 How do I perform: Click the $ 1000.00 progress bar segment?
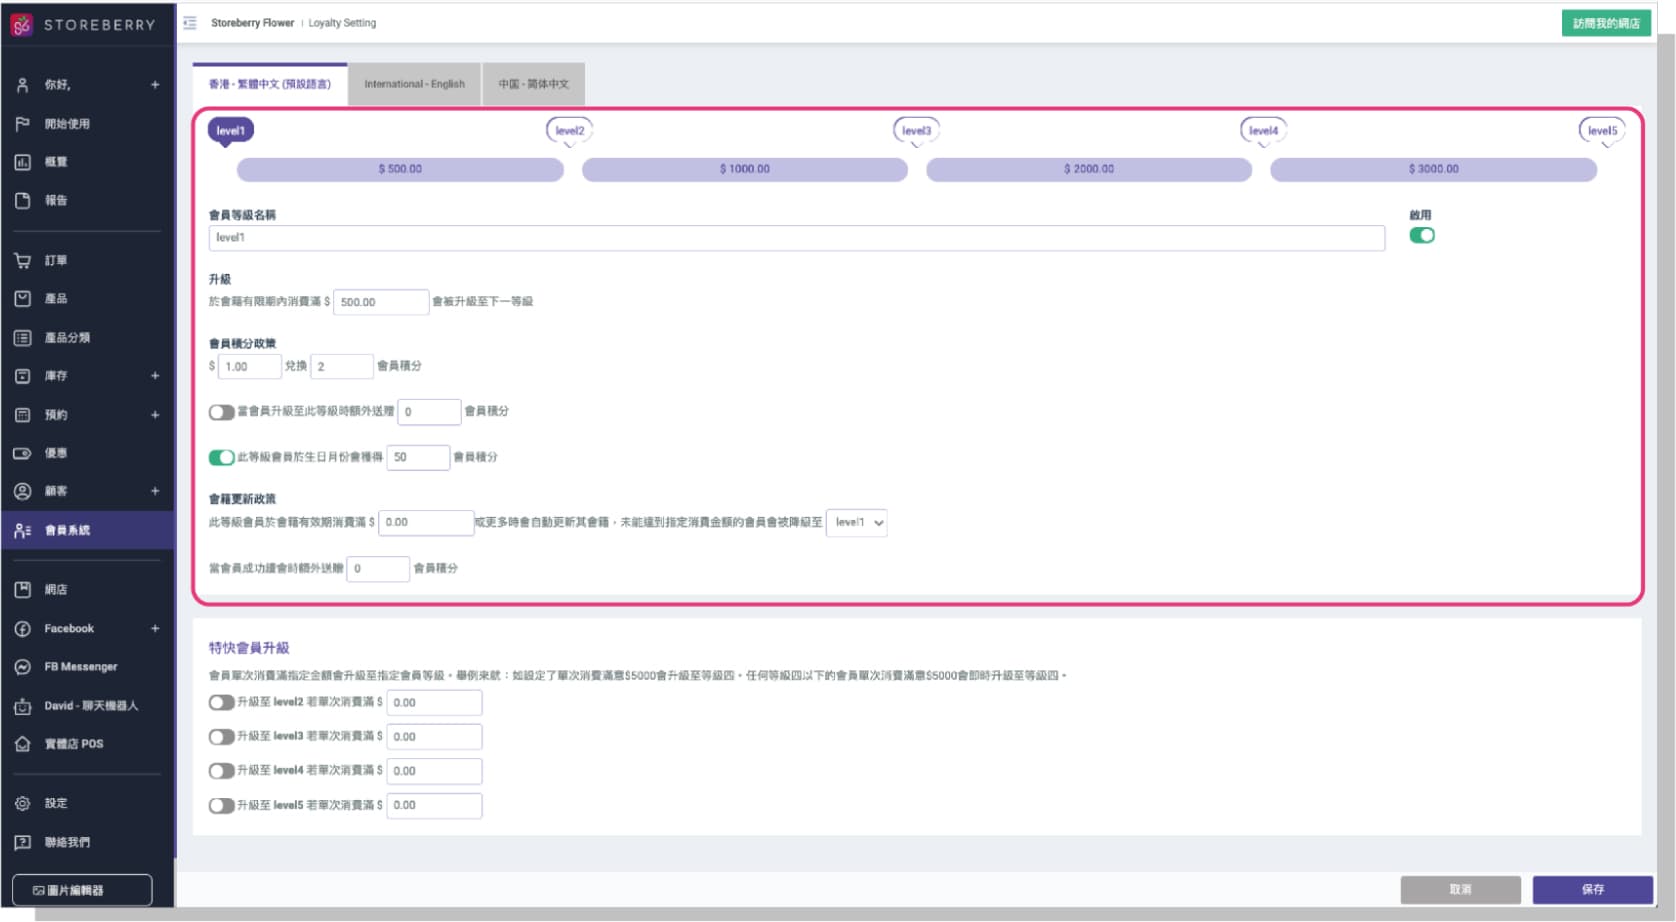tap(745, 169)
